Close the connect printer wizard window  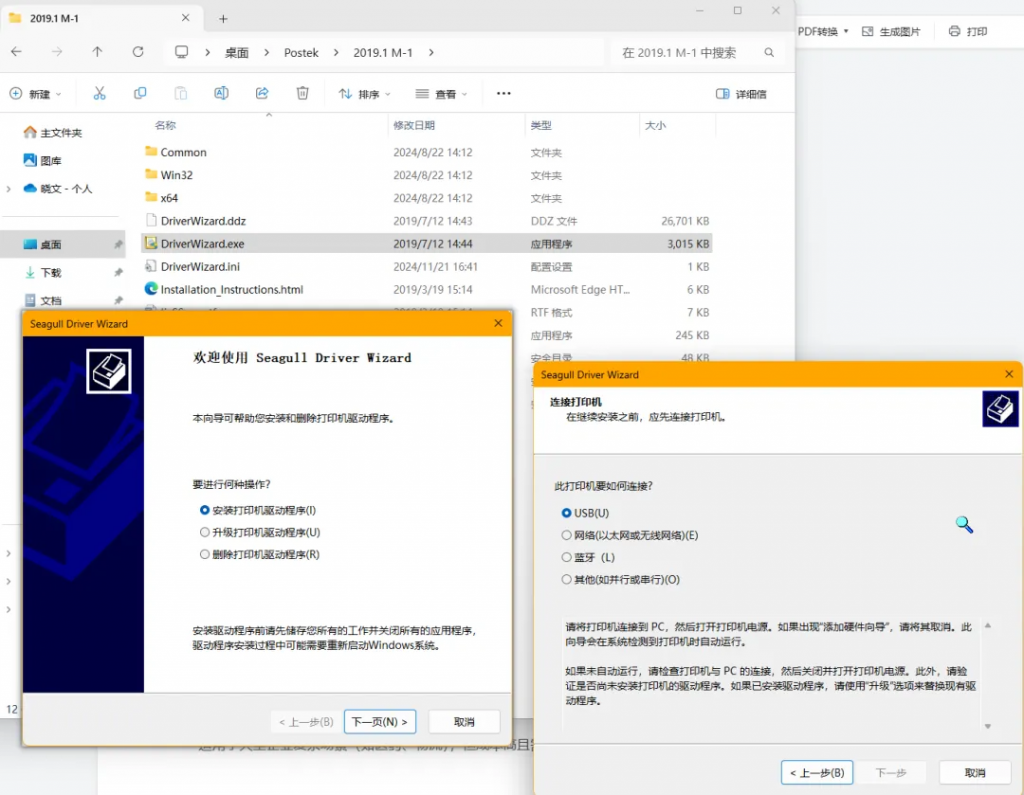point(1009,374)
